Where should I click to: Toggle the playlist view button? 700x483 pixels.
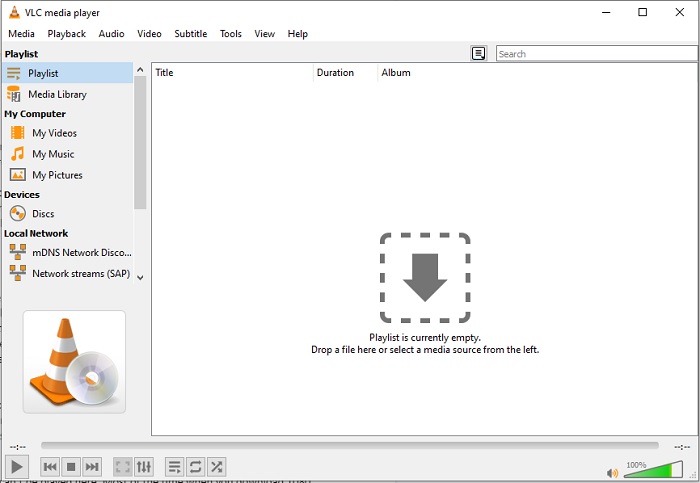click(175, 467)
